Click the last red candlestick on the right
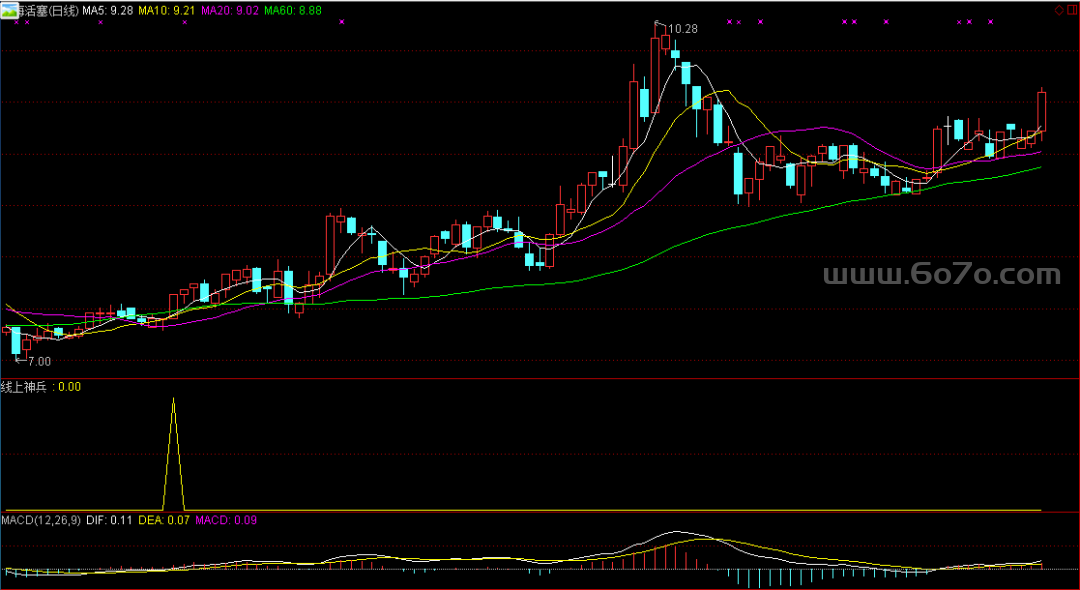Viewport: 1080px width, 590px height. [x=1041, y=110]
